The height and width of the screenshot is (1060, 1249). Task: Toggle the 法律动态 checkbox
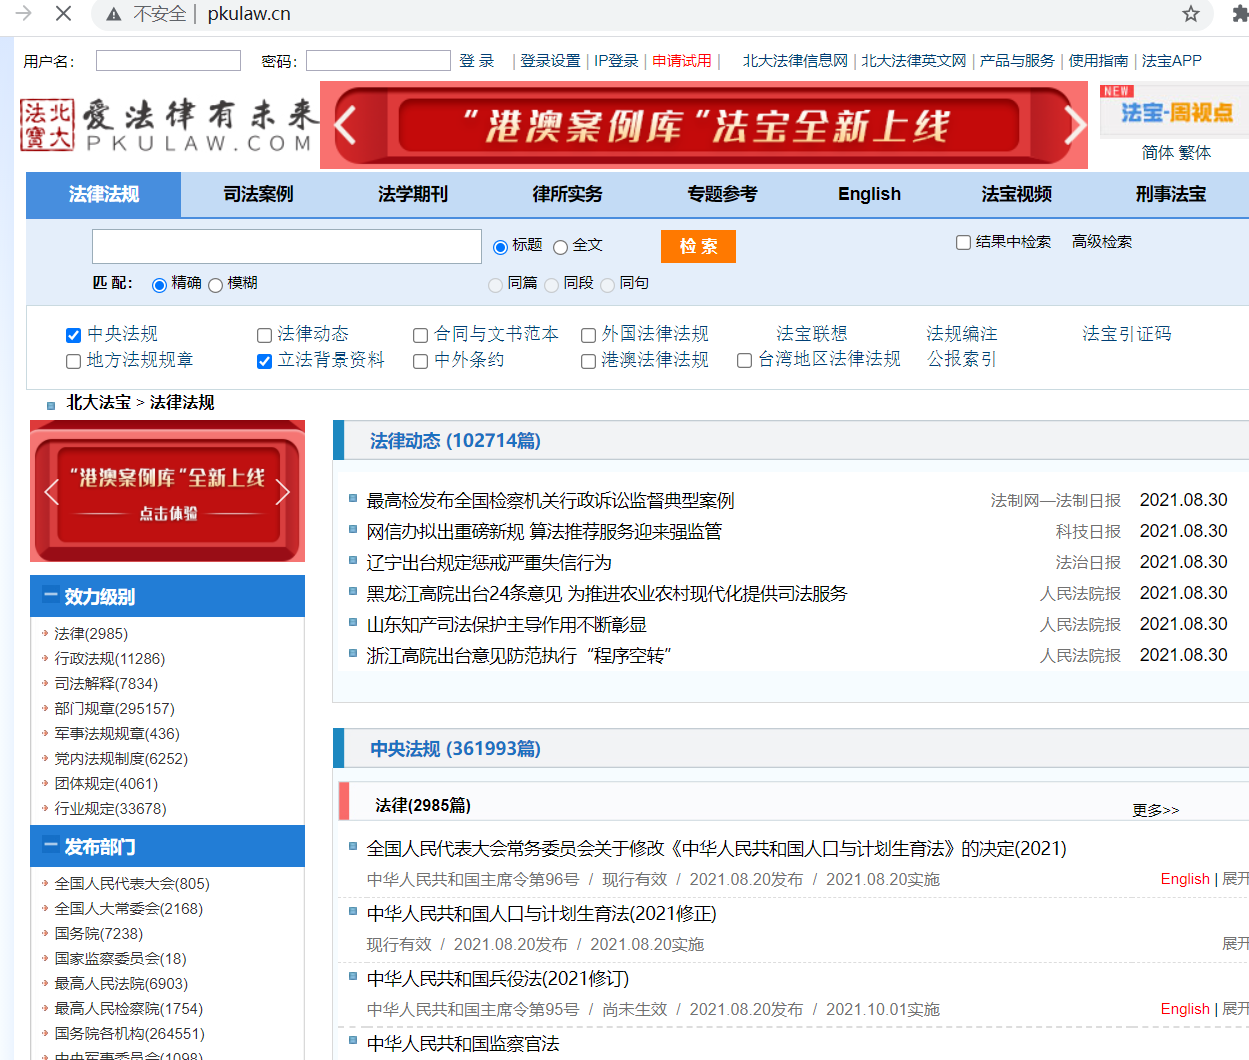[x=264, y=335]
